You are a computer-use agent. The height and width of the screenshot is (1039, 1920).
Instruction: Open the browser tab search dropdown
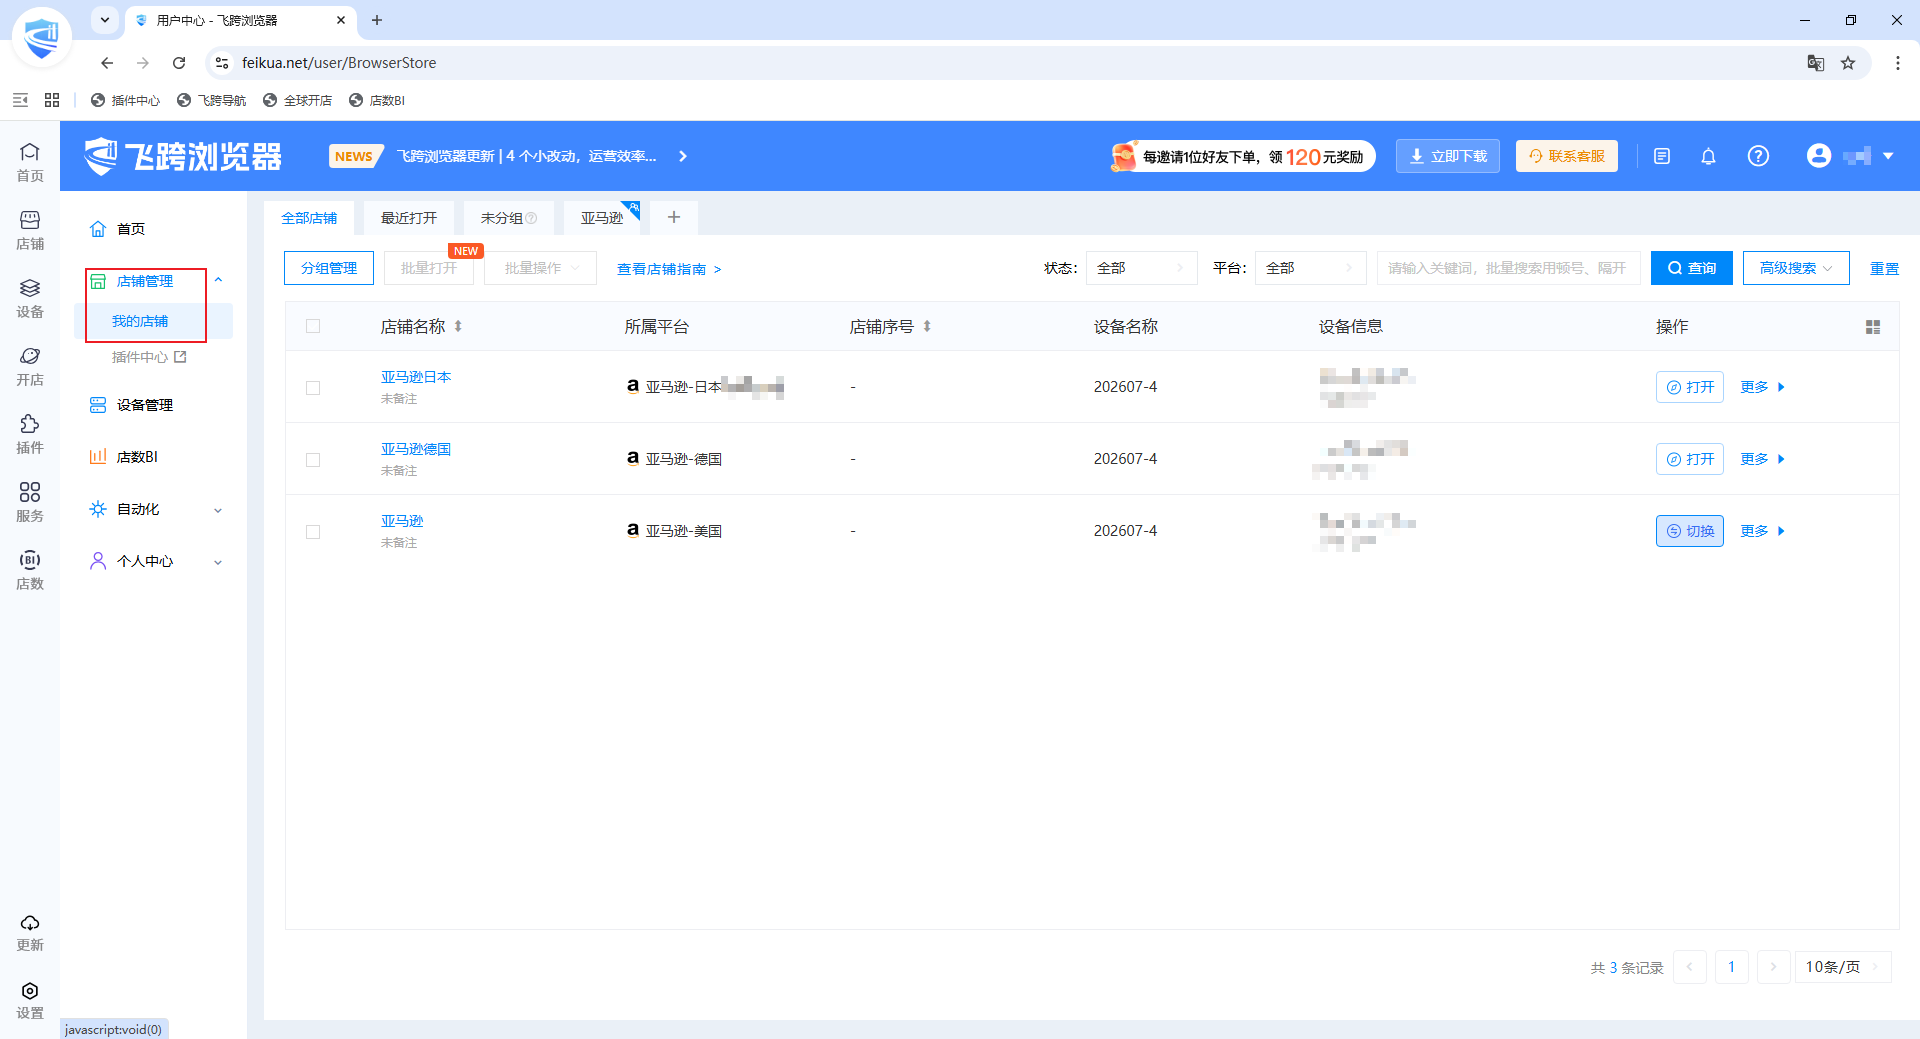coord(104,20)
